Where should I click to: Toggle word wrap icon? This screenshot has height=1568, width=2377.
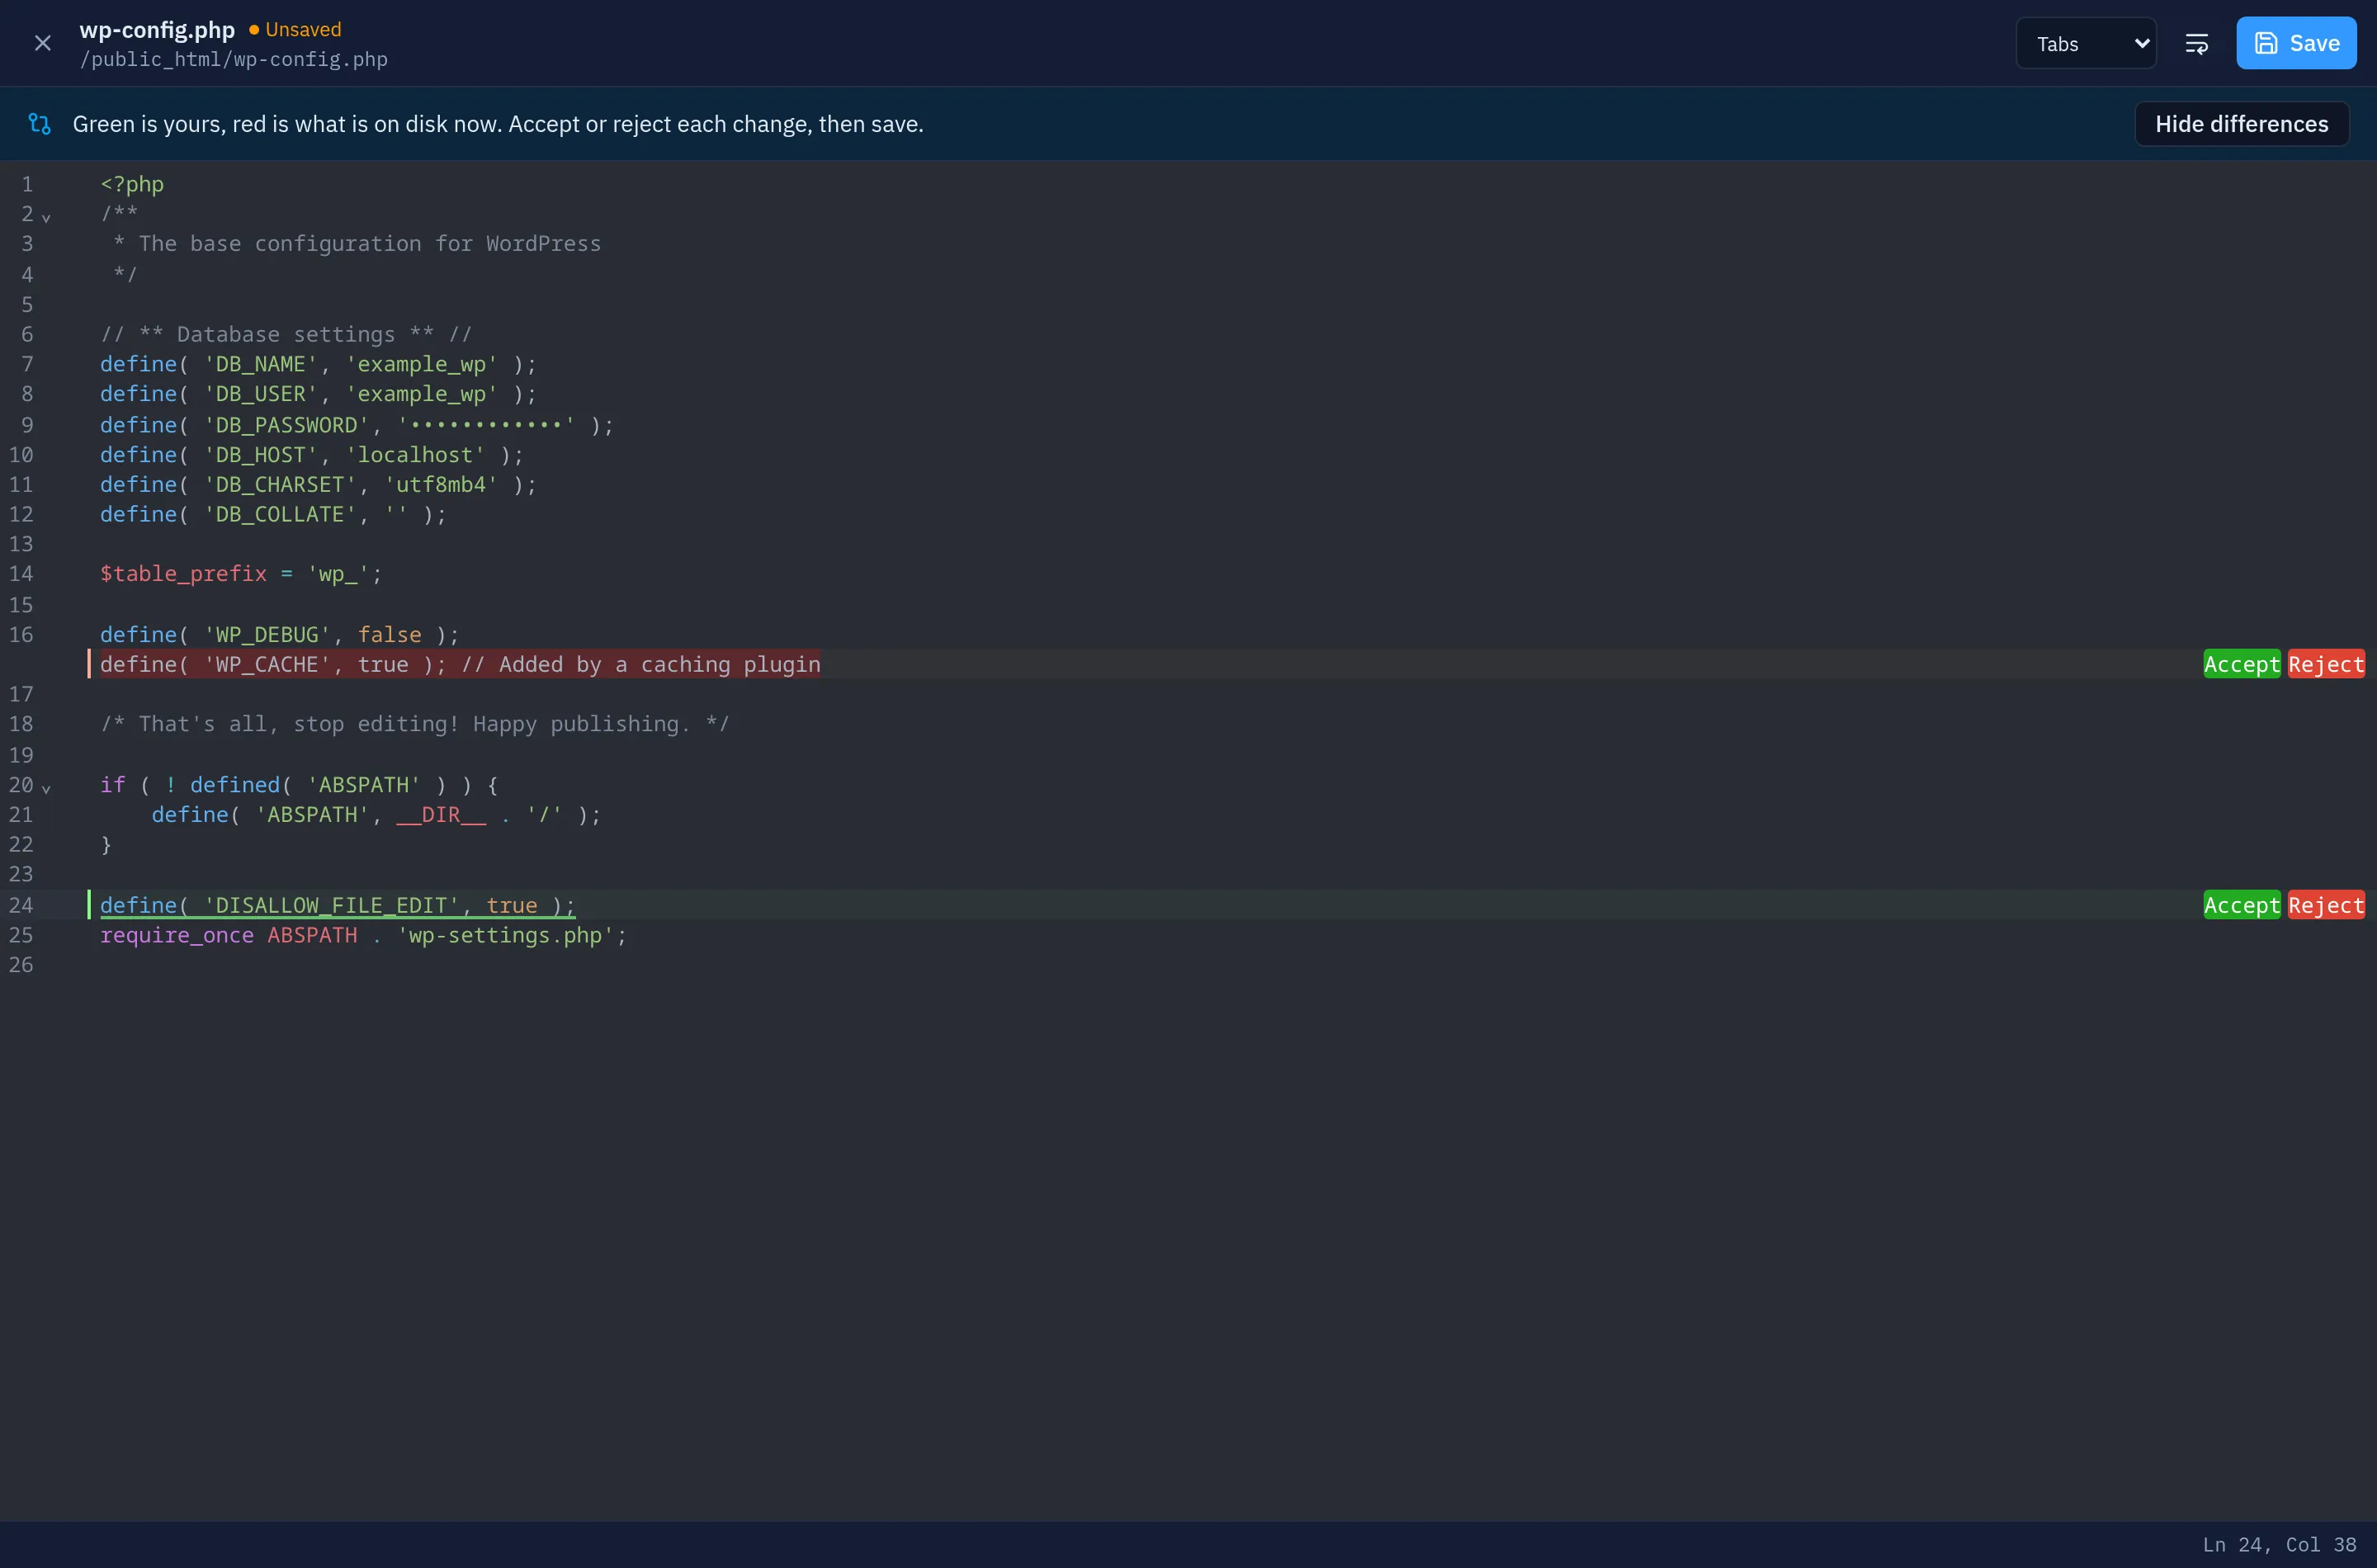click(2196, 43)
